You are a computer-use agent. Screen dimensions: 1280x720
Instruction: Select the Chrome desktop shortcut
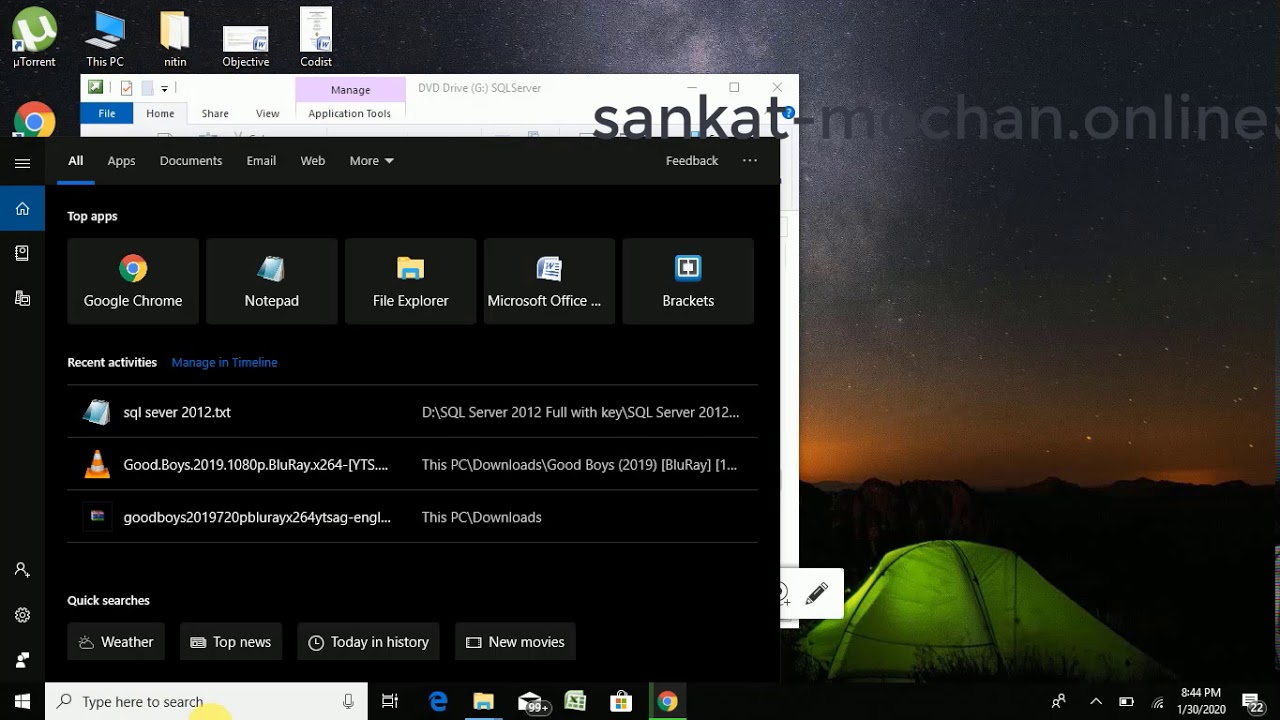tap(34, 120)
